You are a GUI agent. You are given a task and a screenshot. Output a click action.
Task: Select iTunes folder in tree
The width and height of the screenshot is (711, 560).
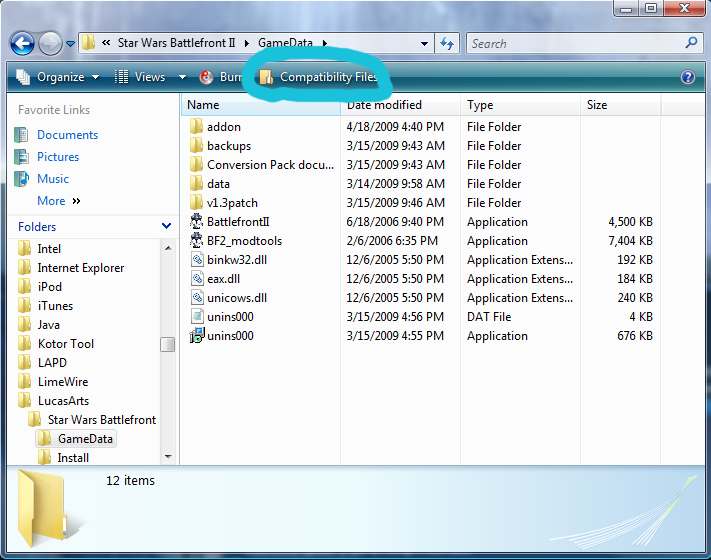[55, 306]
